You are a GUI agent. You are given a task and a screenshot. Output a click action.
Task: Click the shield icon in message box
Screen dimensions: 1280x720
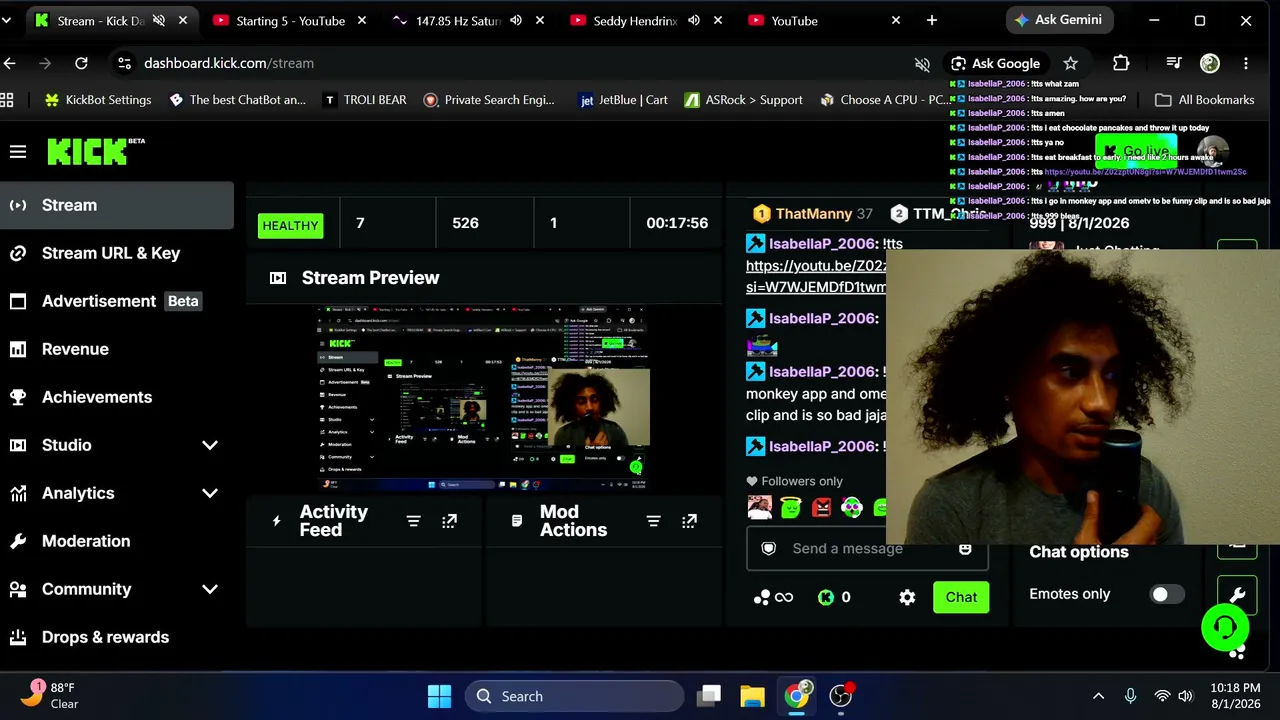point(769,549)
